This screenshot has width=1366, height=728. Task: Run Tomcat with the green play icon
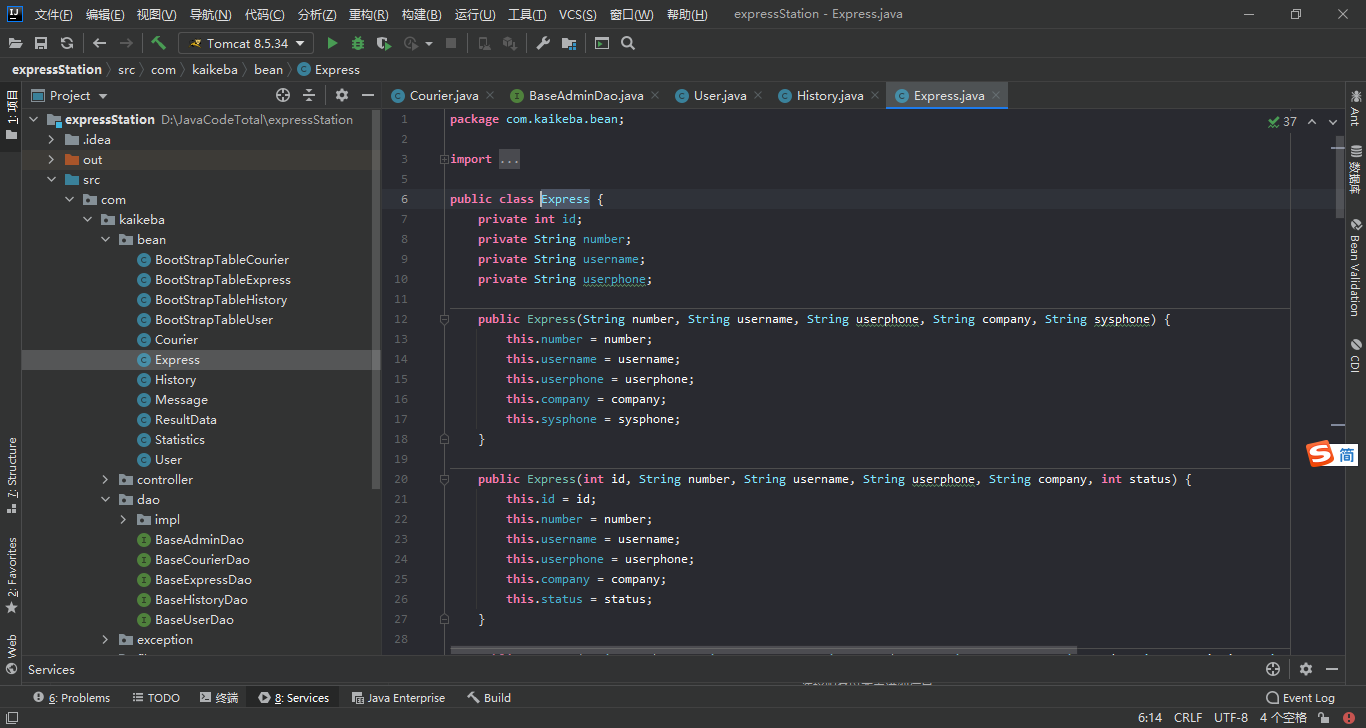[332, 43]
